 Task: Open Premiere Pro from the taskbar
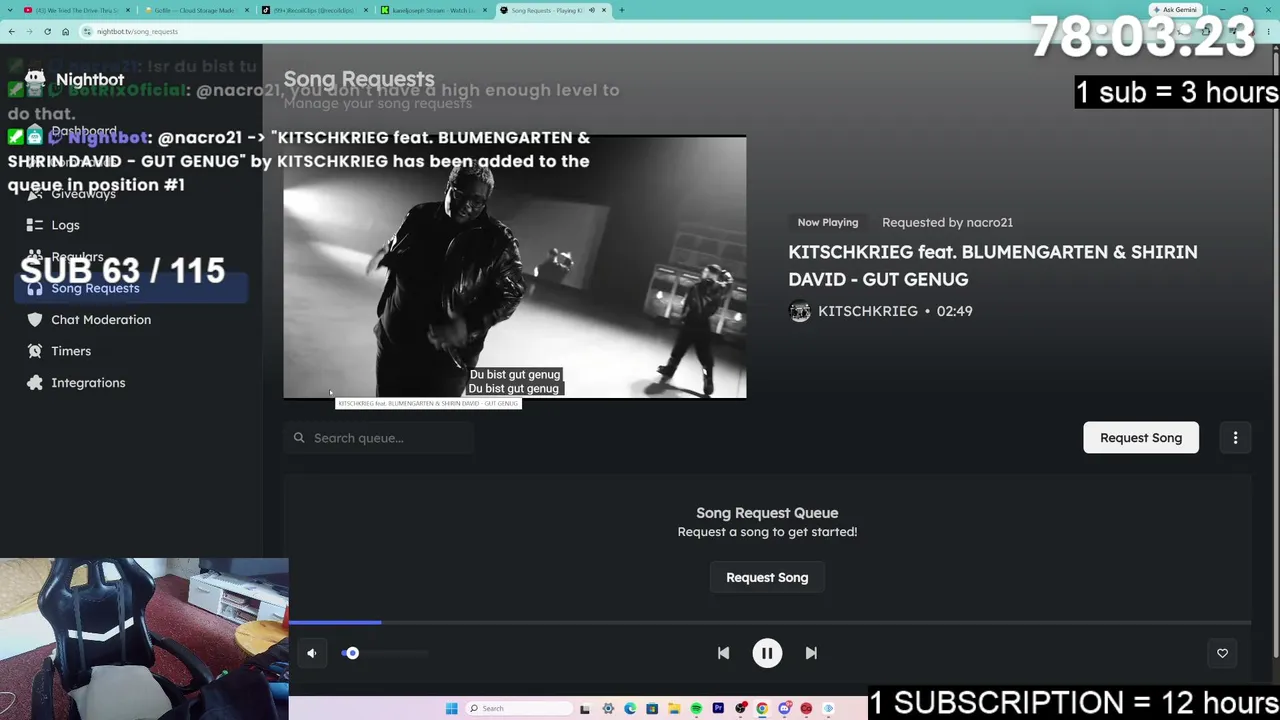pos(718,709)
